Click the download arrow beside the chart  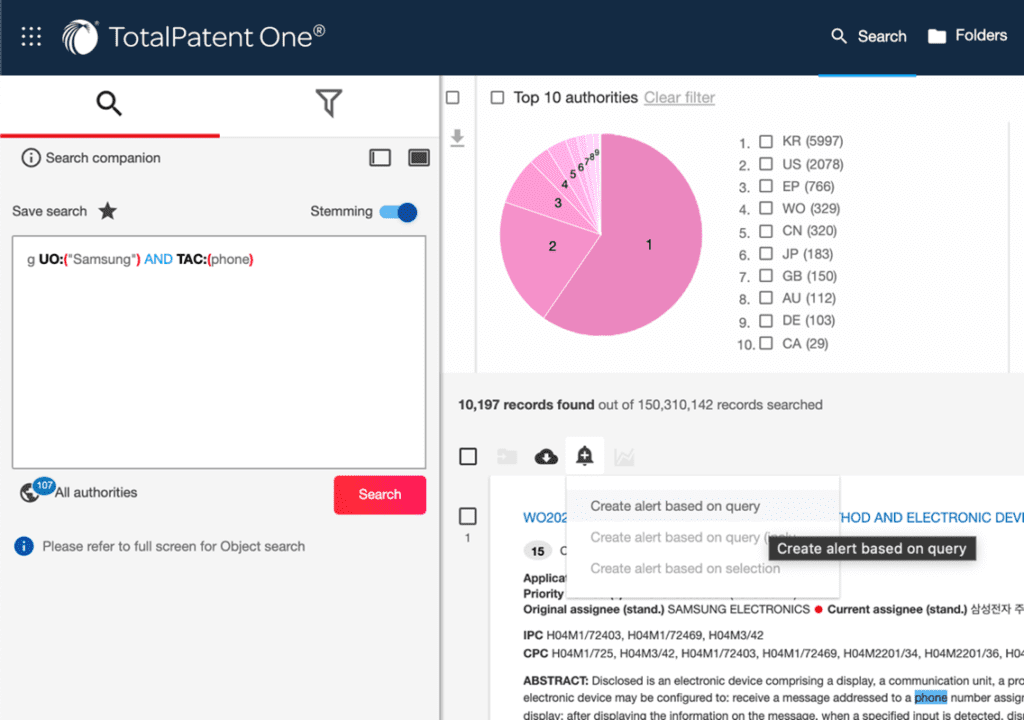457,138
